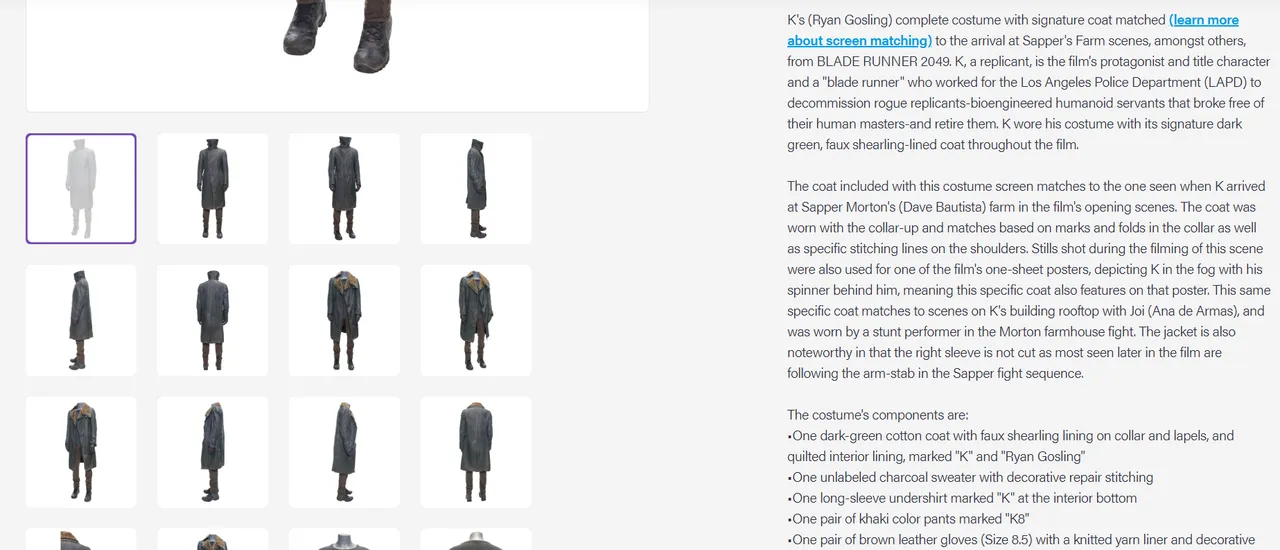Select the third thumbnail in the third row
The image size is (1280, 550).
click(344, 452)
